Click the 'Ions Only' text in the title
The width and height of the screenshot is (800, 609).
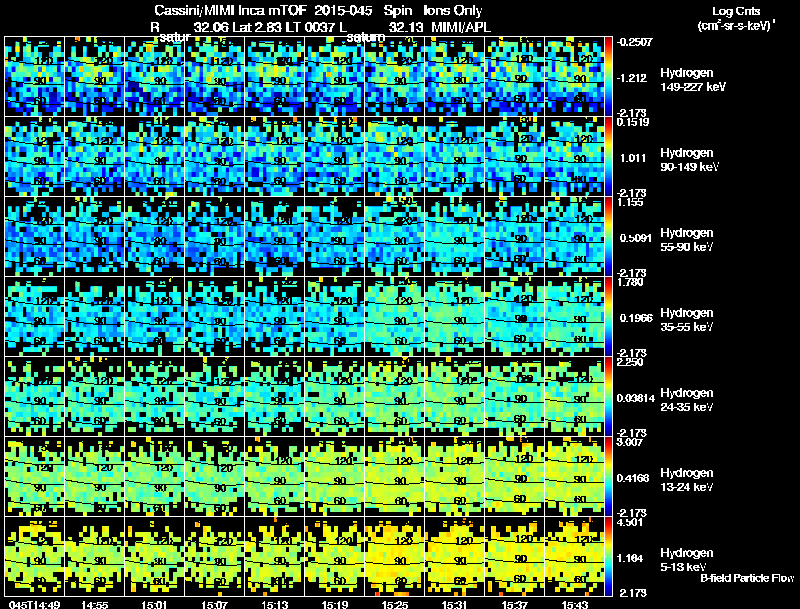(453, 11)
